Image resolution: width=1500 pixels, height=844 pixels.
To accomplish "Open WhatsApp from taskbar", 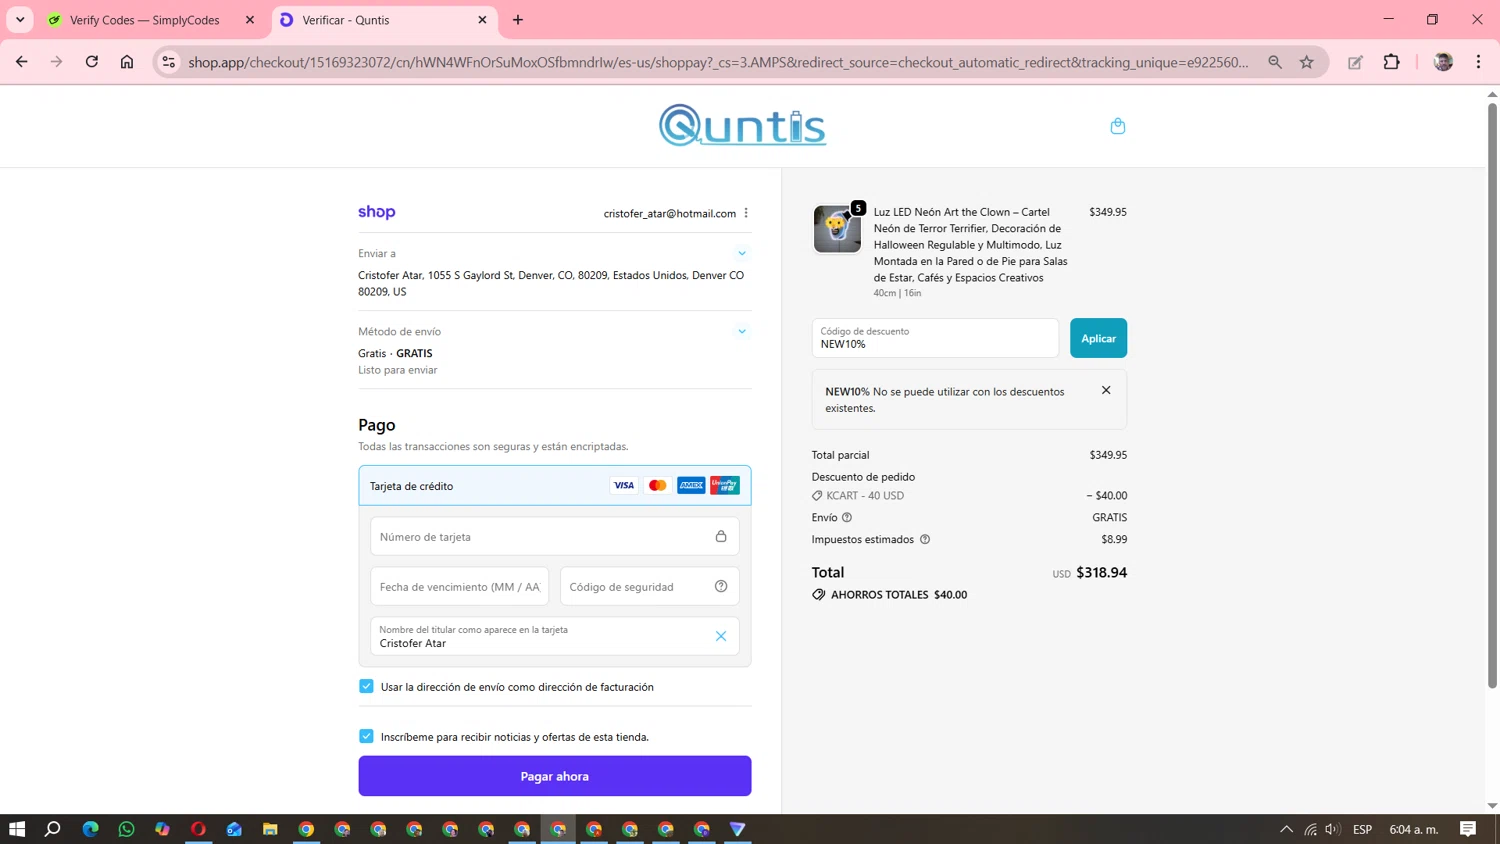I will [126, 829].
